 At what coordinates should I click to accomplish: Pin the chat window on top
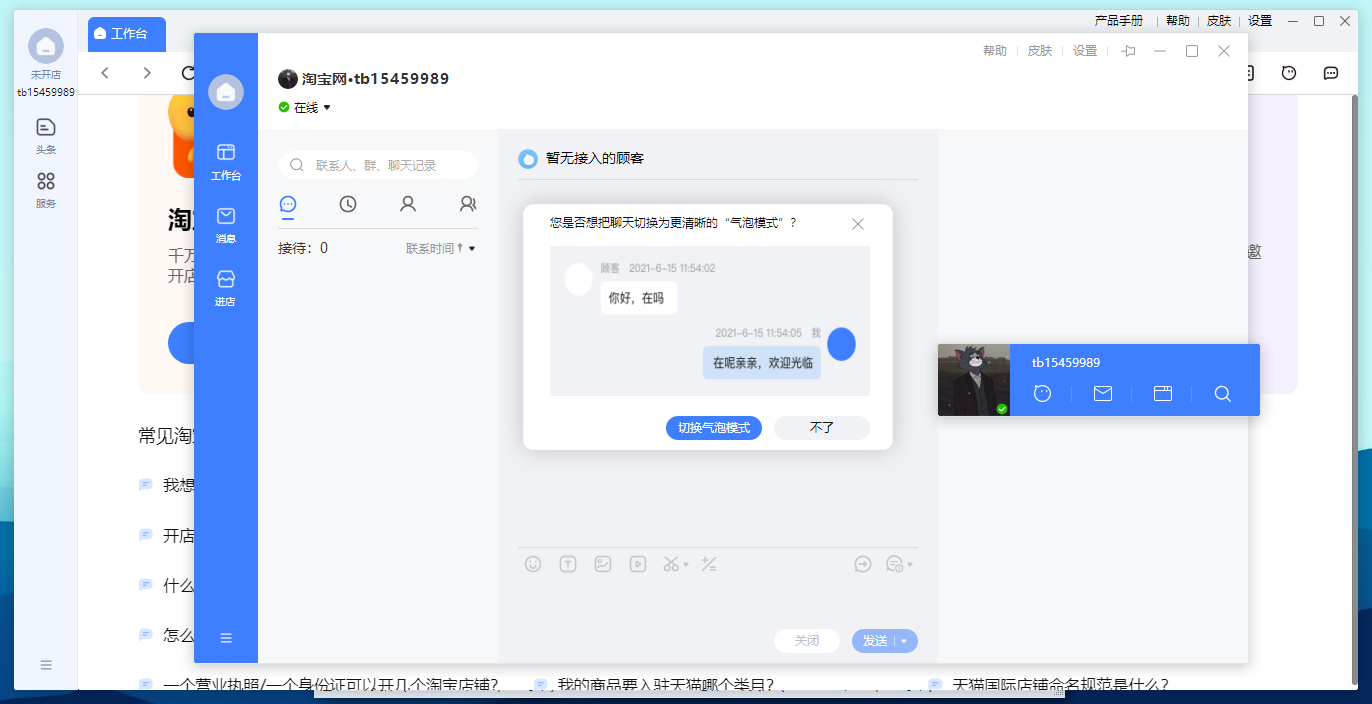point(1129,51)
